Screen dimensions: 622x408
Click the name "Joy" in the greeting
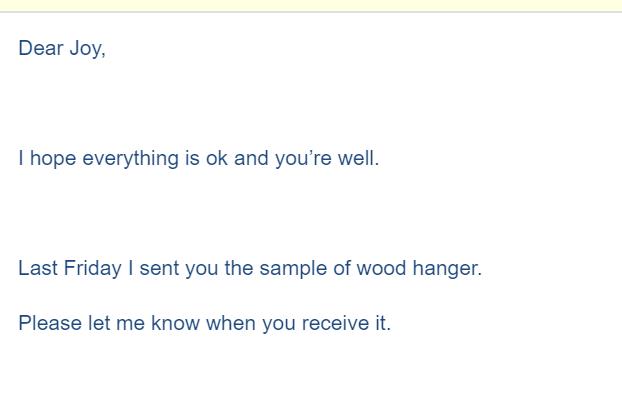85,48
